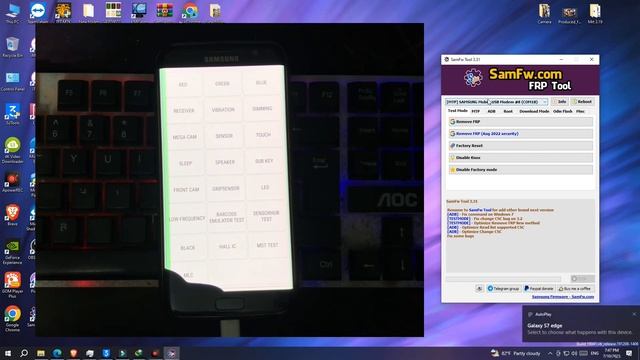The width and height of the screenshot is (640, 360).
Task: Expand the hidden system tray icons chevron
Action: [550, 353]
